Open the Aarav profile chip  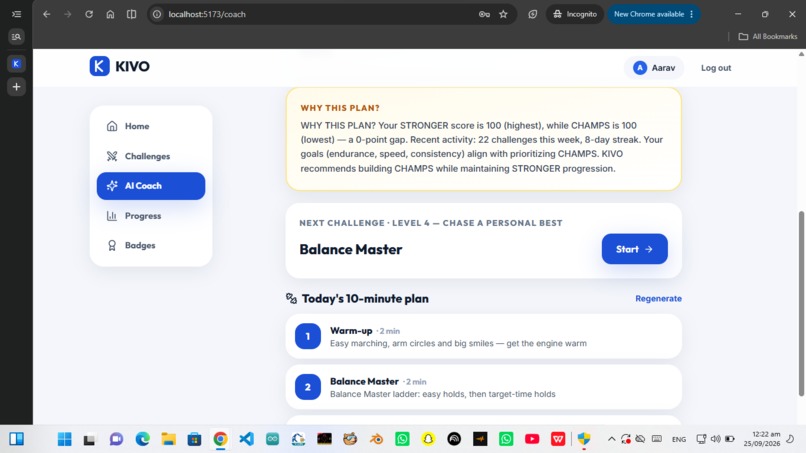coord(654,68)
